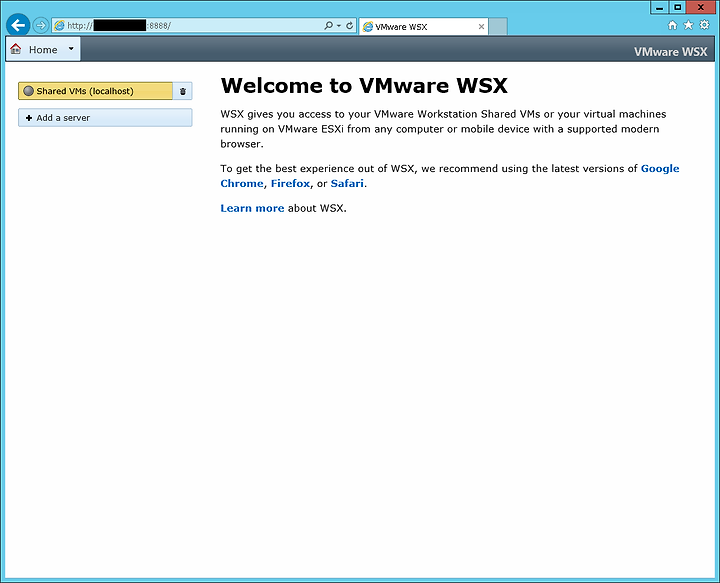Click Add a server button
Image resolution: width=720 pixels, height=583 pixels.
tap(105, 118)
